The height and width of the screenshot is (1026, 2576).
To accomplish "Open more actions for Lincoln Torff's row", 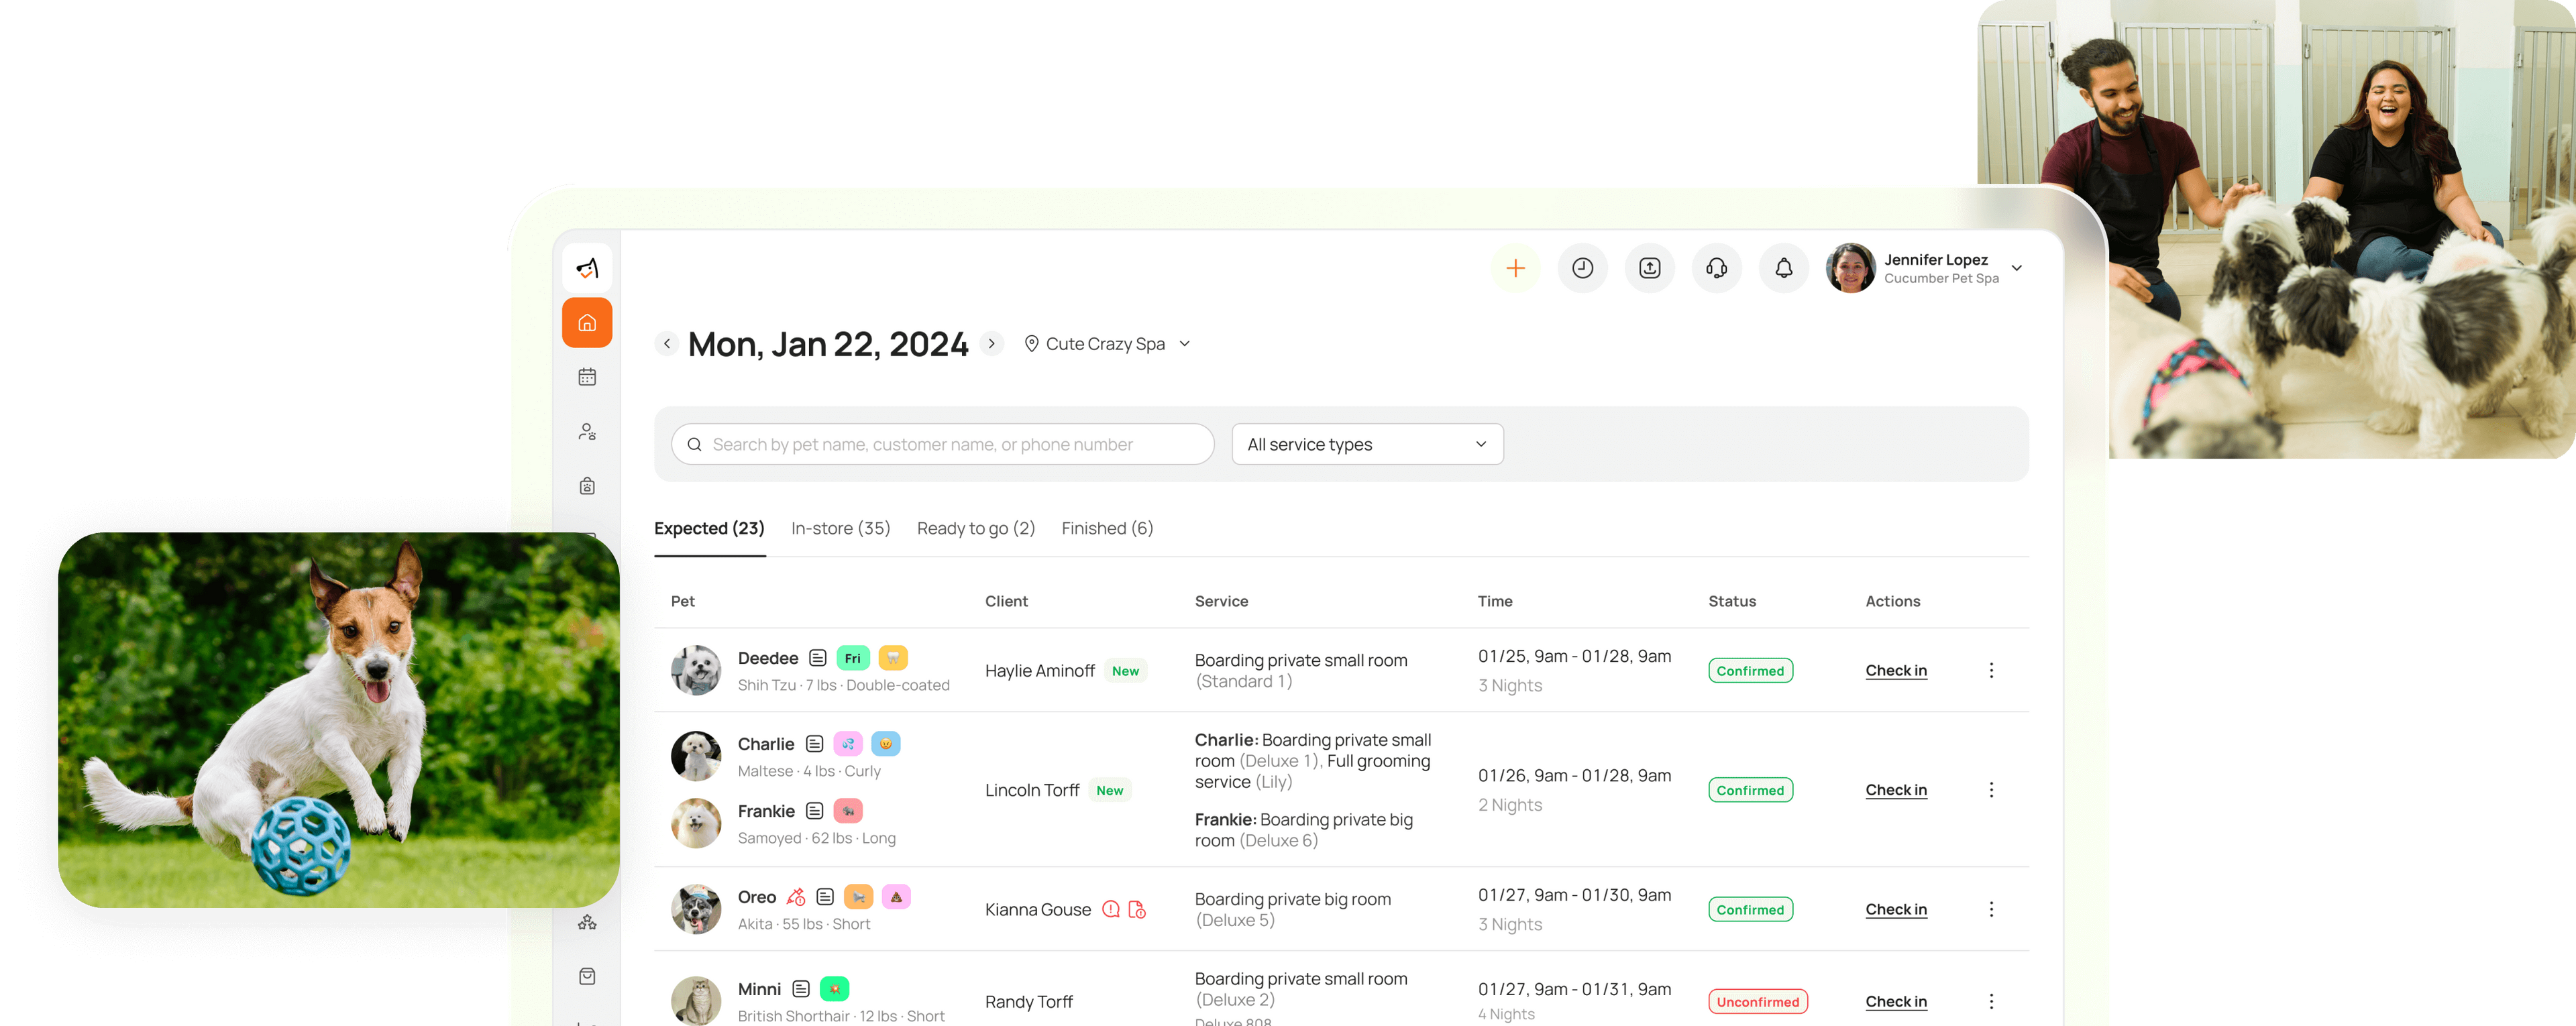I will 1990,790.
